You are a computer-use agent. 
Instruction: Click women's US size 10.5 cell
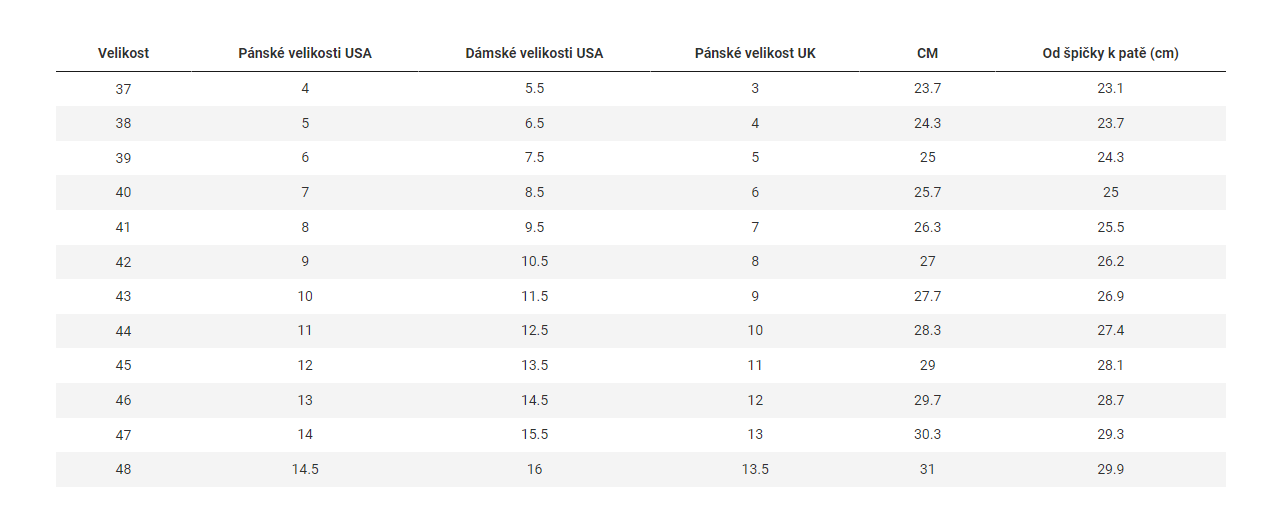pos(534,262)
